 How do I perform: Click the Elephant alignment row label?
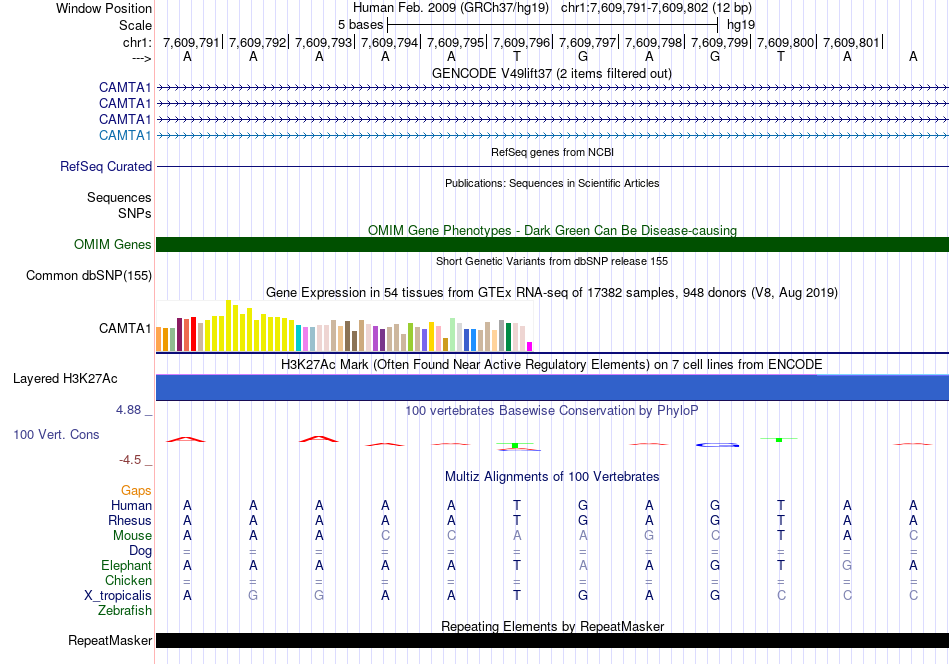[126, 565]
